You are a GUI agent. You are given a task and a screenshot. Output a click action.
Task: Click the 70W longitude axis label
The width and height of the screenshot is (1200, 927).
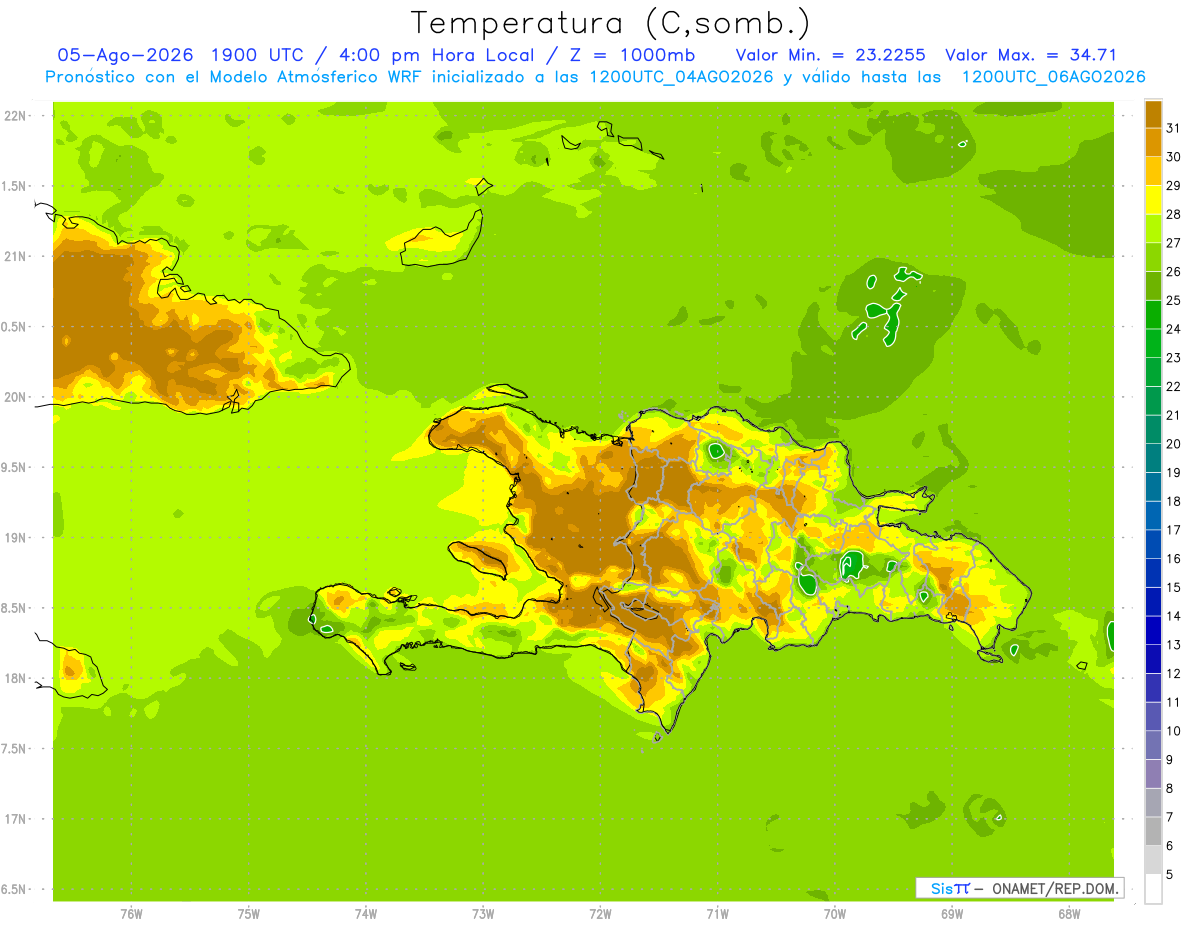point(834,913)
